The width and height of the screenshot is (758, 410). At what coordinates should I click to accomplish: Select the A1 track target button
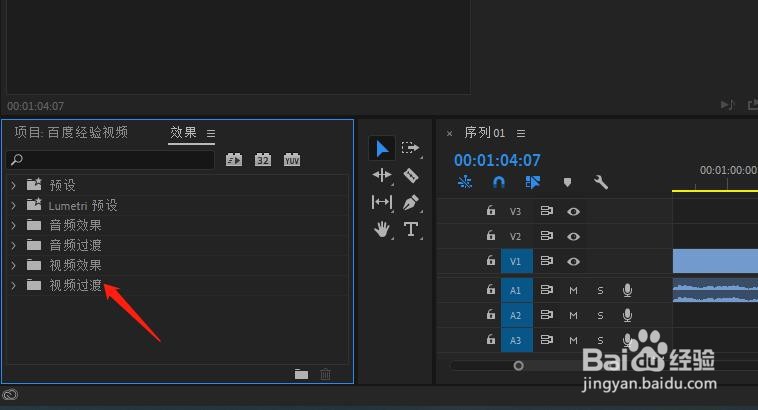point(517,290)
